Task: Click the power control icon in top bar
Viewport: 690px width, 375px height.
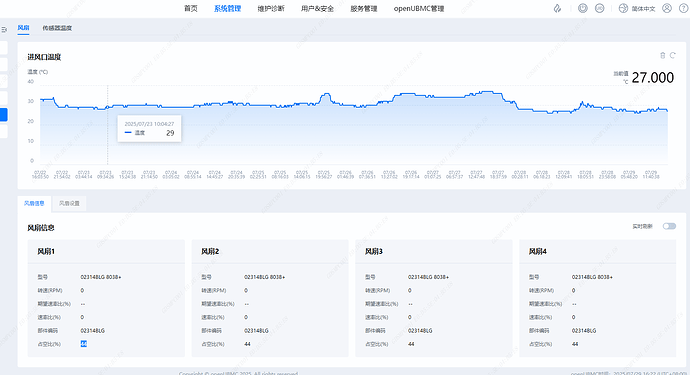Action: click(583, 8)
